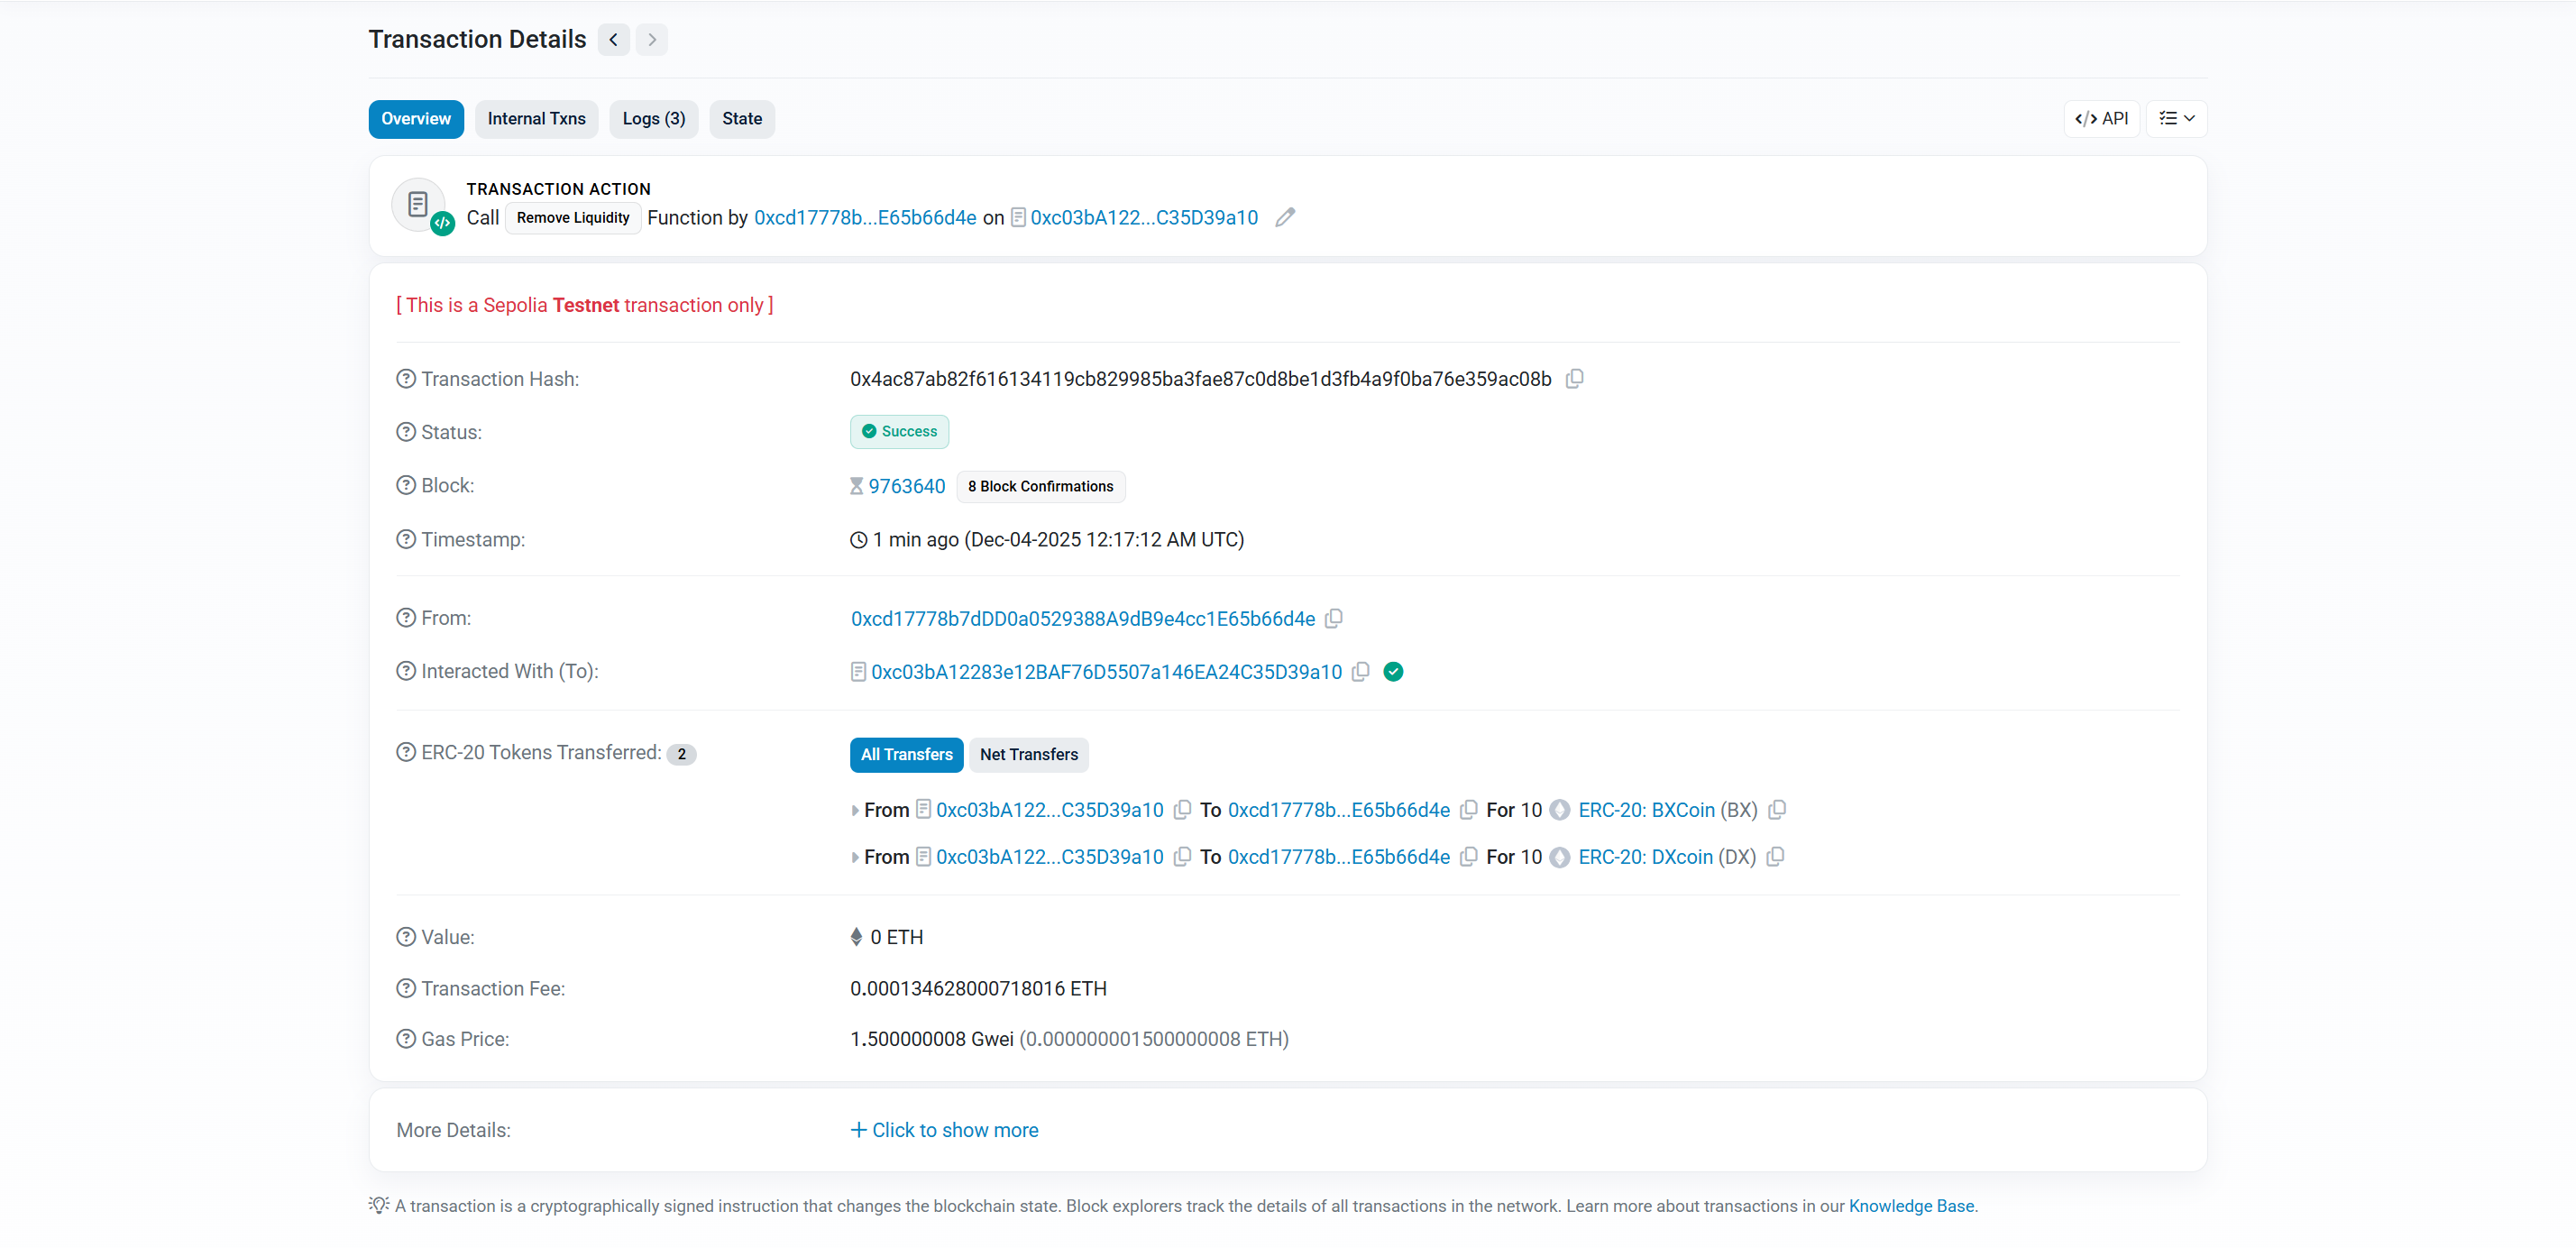Viewport: 2576px width, 1248px height.
Task: Click help icon beside Gas Price
Action: (405, 1038)
